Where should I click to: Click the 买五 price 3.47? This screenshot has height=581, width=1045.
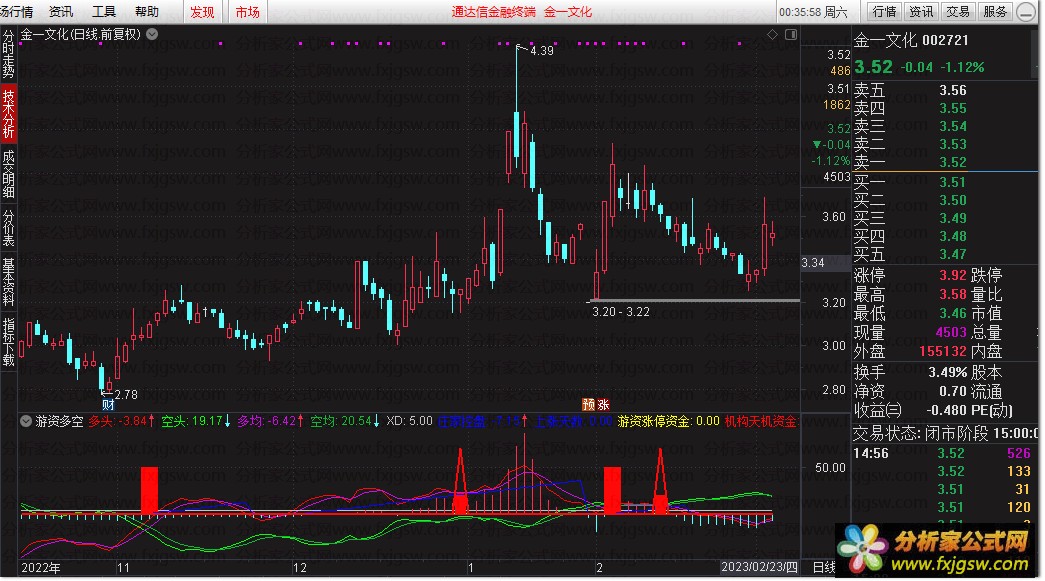click(x=953, y=254)
